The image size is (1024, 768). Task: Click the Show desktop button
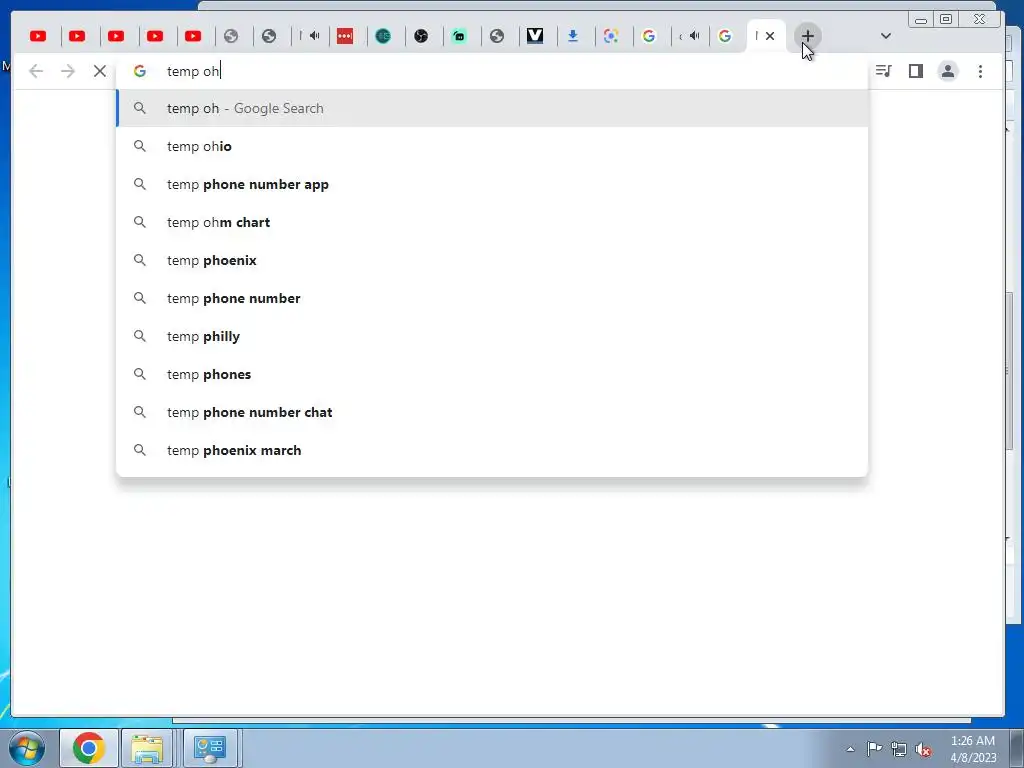pyautogui.click(x=1017, y=748)
